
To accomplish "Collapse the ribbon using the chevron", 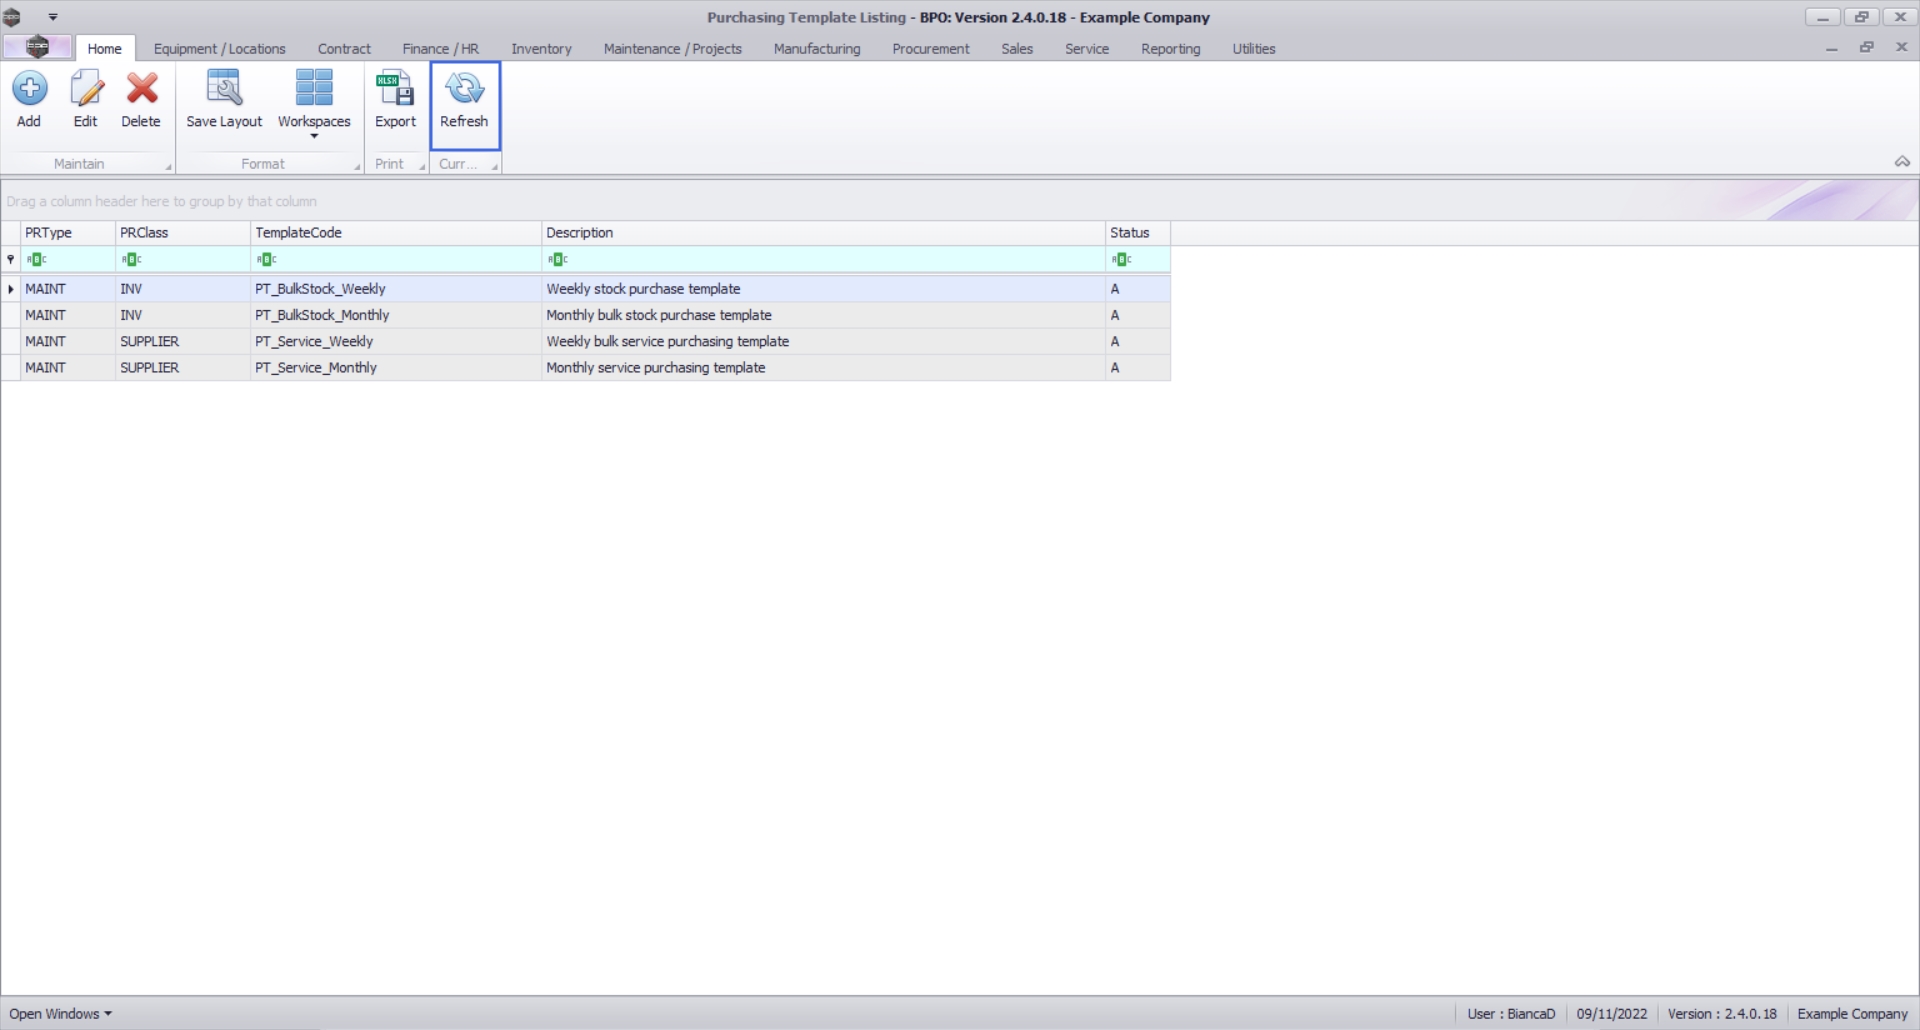I will (x=1902, y=162).
